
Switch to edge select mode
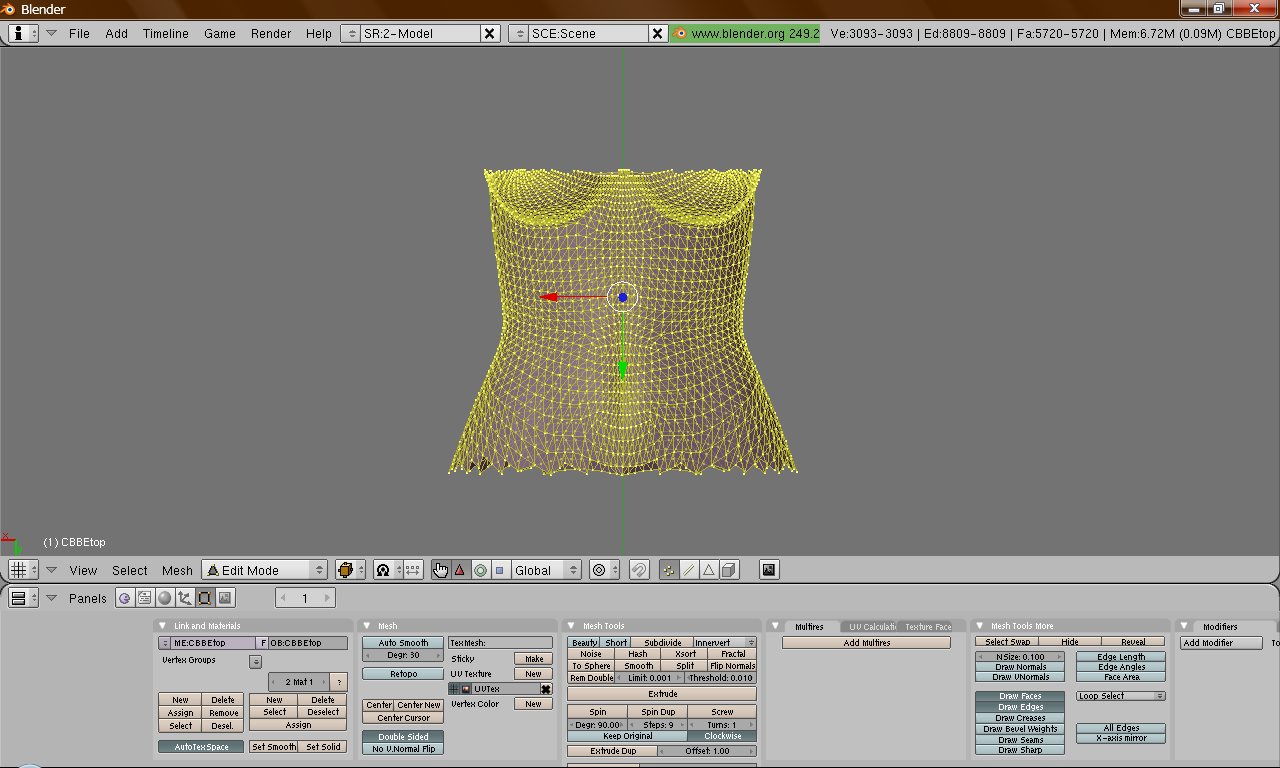[689, 570]
